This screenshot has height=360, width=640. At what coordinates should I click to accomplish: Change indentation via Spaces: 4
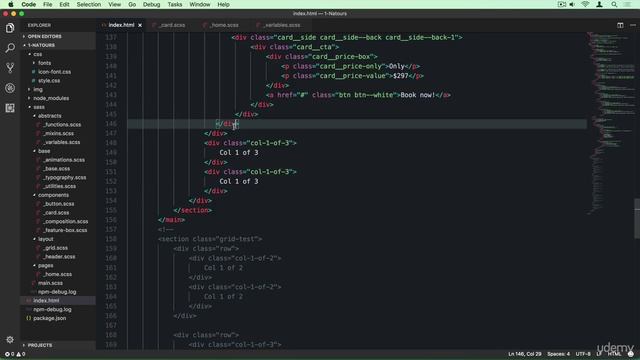pyautogui.click(x=558, y=354)
